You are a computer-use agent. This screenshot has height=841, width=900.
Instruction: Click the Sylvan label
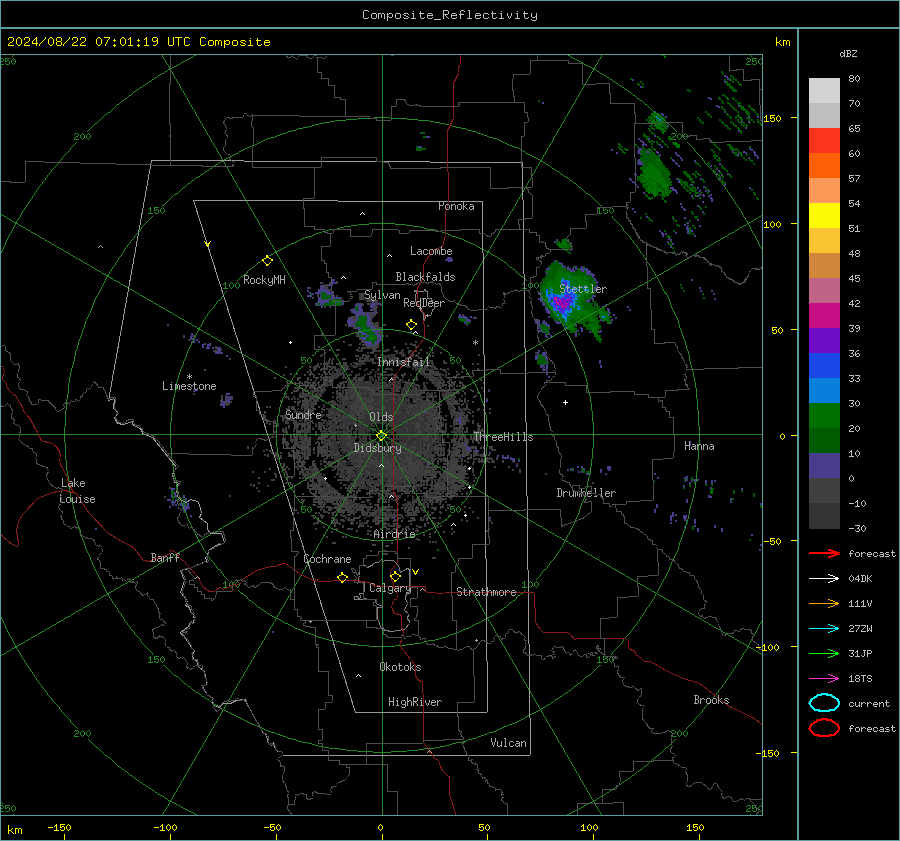click(382, 295)
